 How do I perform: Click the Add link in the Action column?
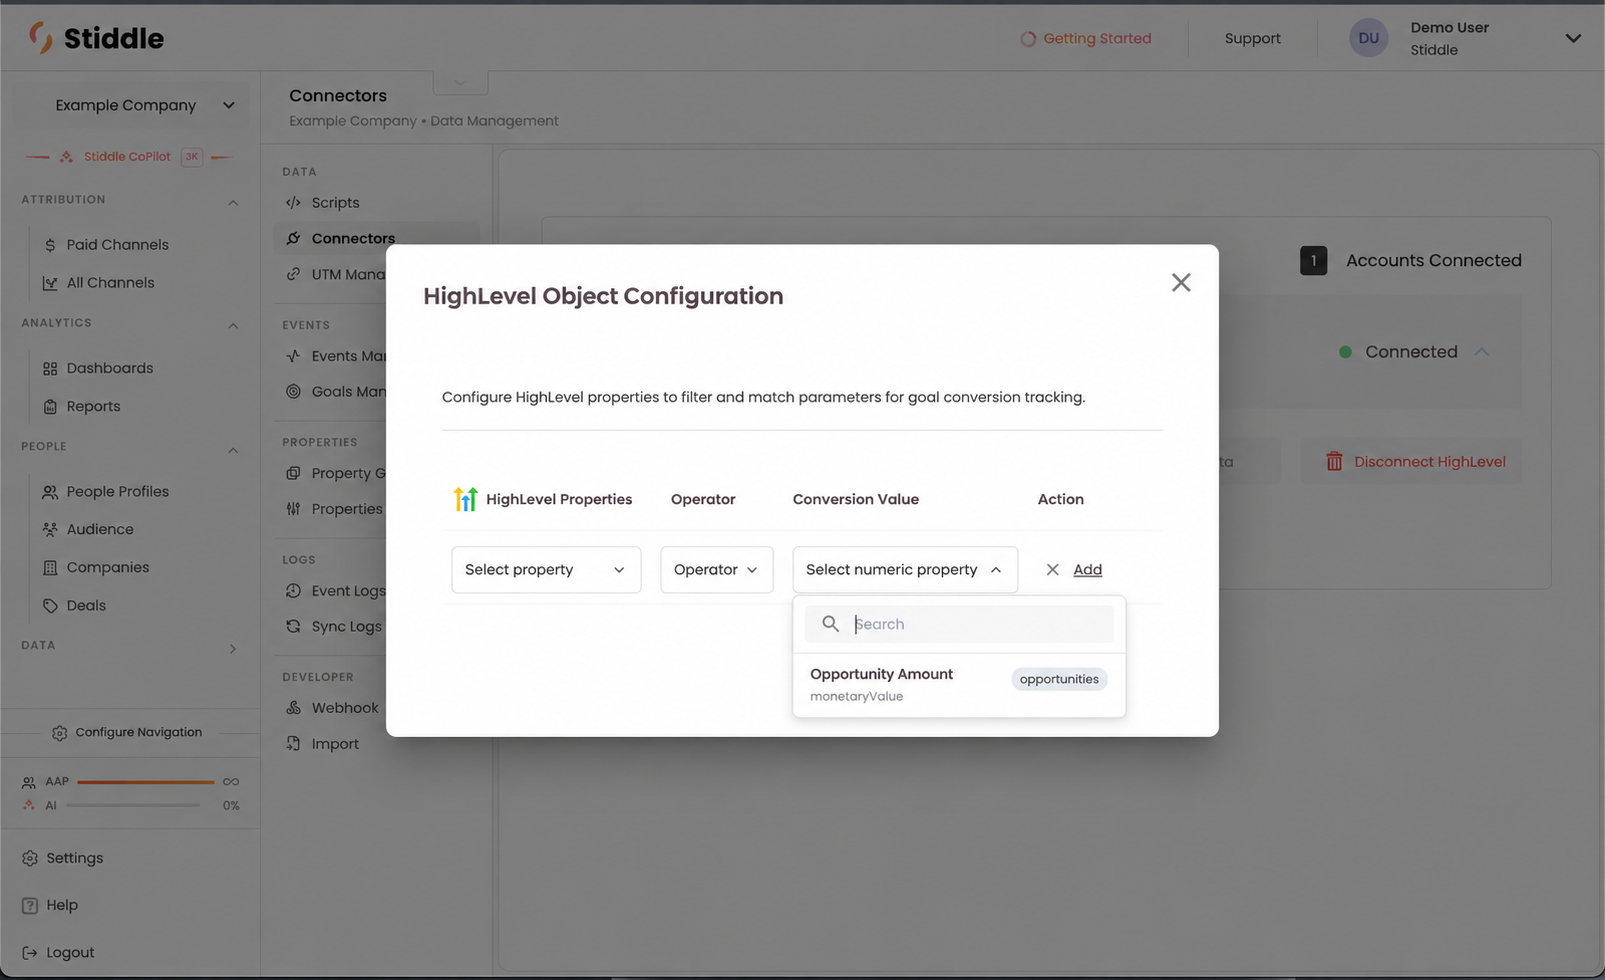pos(1088,570)
